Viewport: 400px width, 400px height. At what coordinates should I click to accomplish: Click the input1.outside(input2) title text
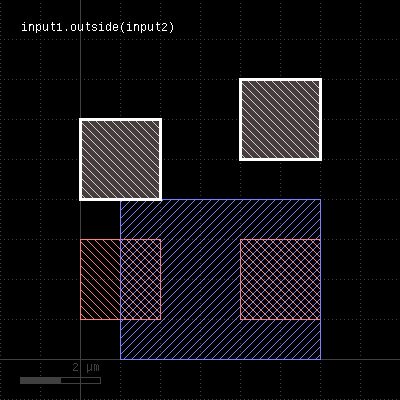click(x=98, y=27)
